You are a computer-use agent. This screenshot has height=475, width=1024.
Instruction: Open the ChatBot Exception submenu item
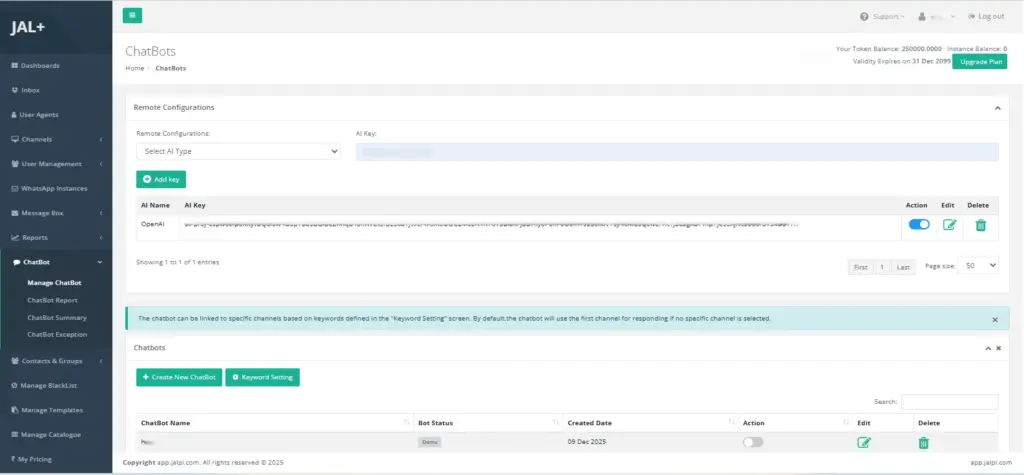click(57, 335)
